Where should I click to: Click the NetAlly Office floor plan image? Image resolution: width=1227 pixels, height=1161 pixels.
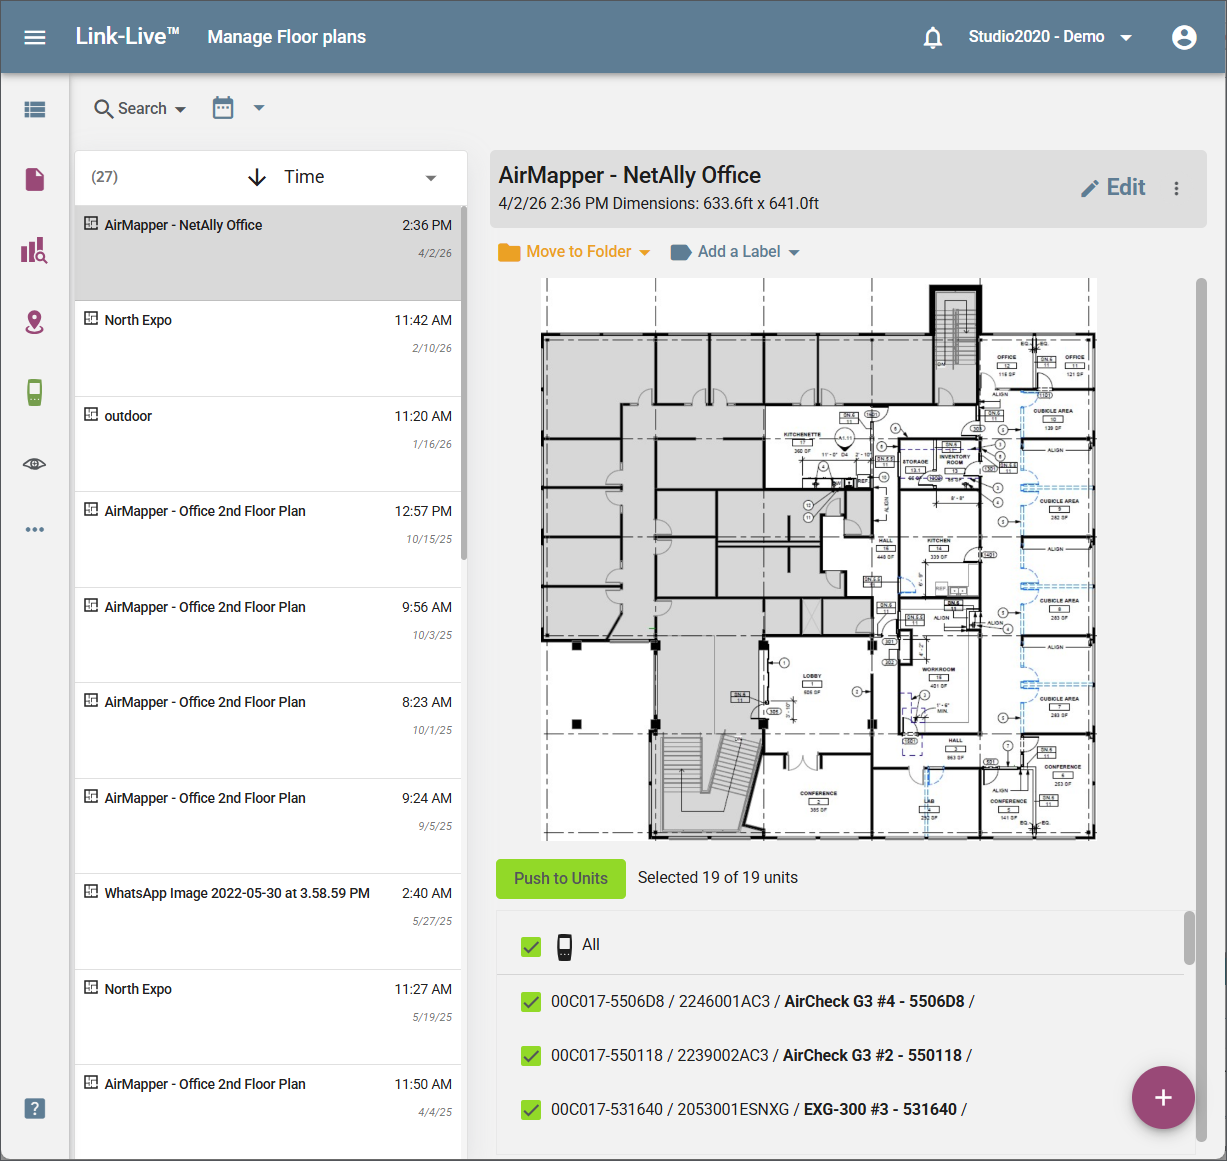click(819, 559)
